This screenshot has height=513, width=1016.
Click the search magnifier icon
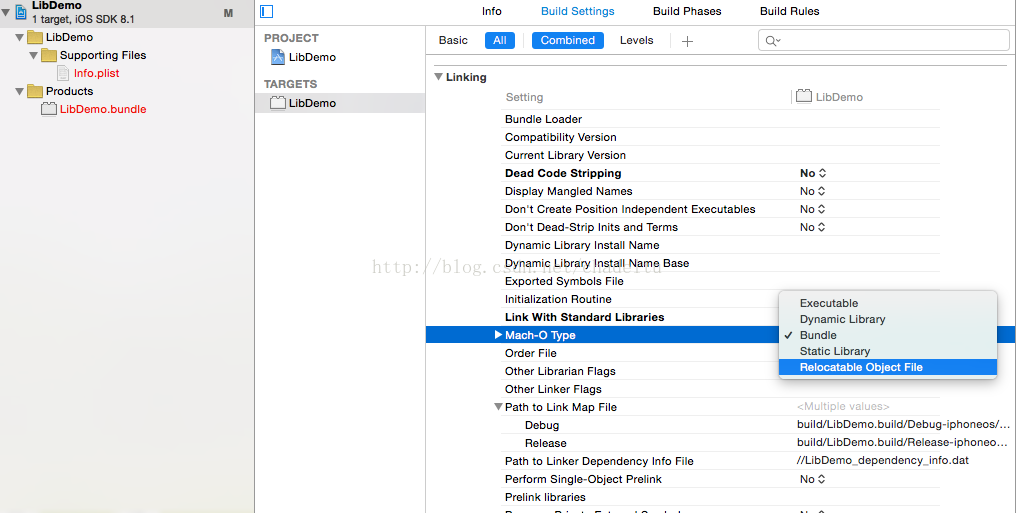[x=772, y=41]
